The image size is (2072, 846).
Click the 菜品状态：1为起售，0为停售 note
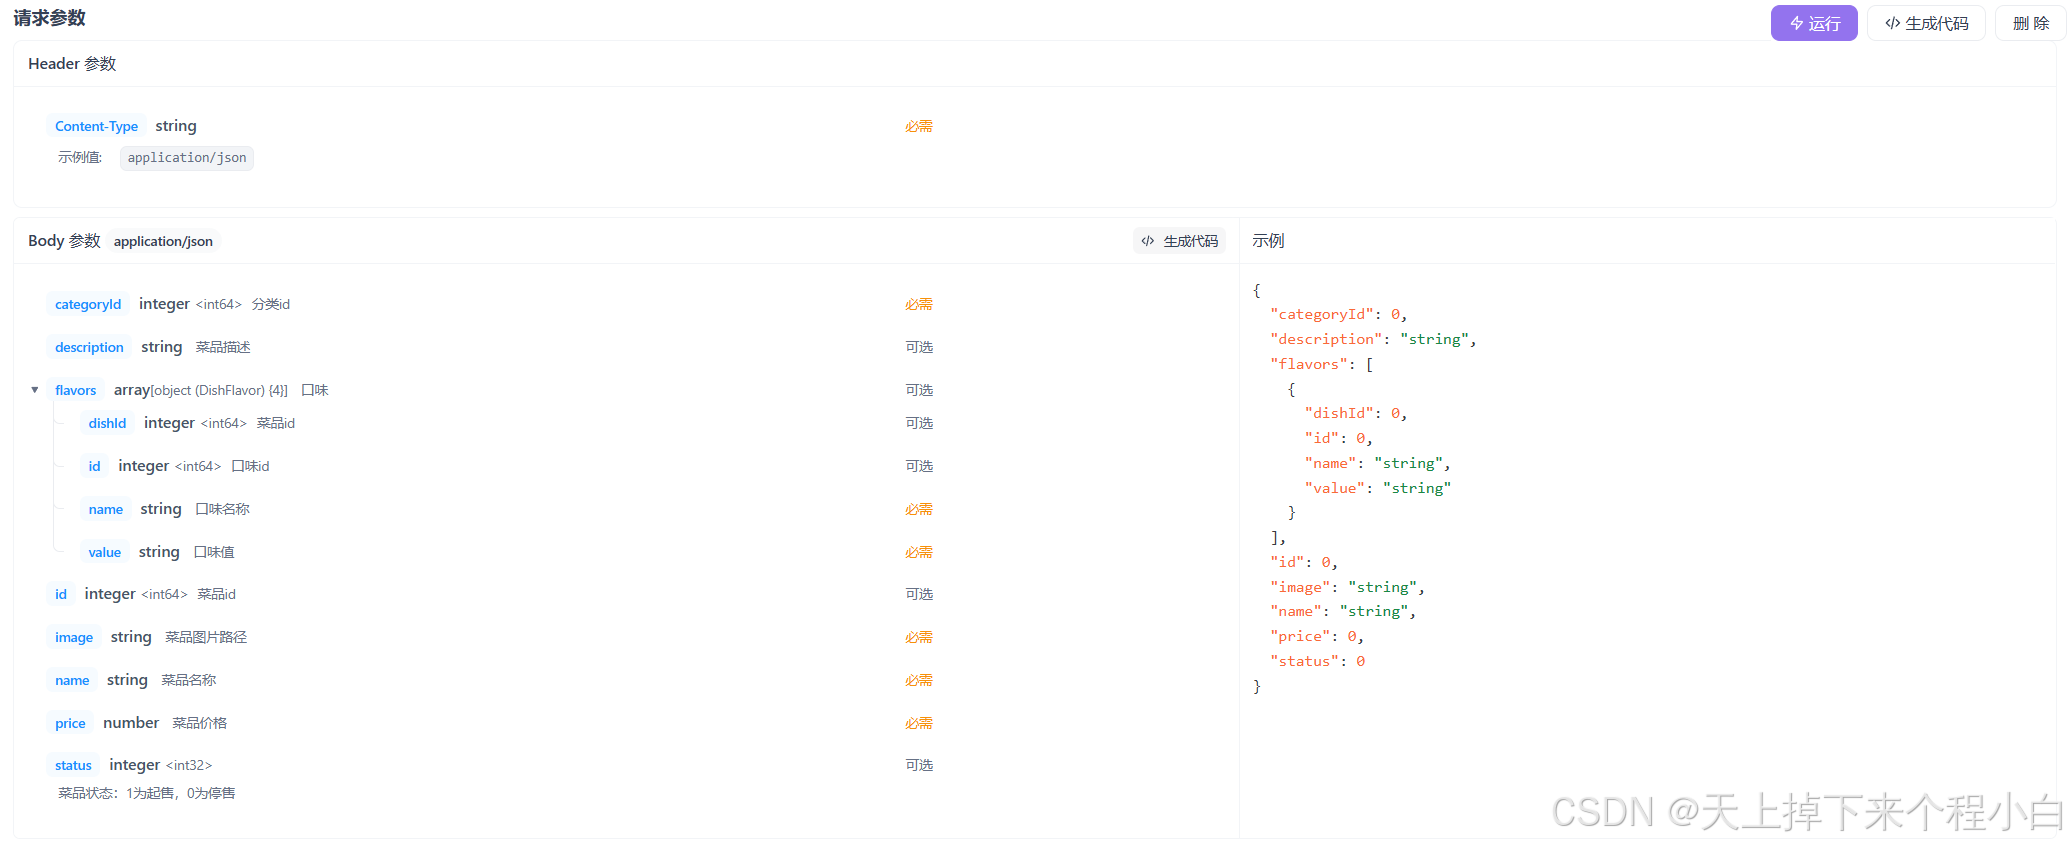pos(147,793)
